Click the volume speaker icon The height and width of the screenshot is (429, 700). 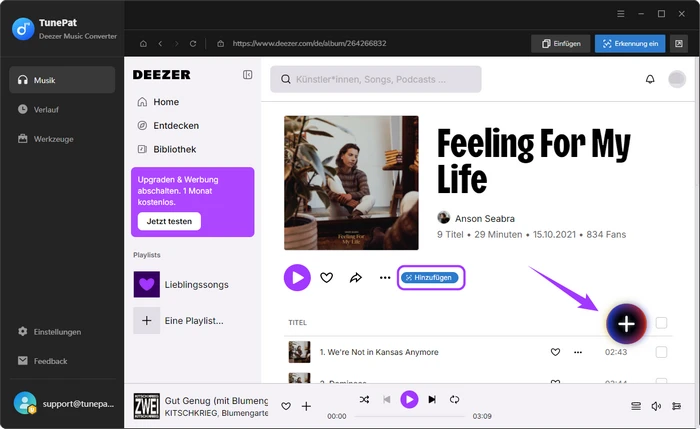[656, 406]
